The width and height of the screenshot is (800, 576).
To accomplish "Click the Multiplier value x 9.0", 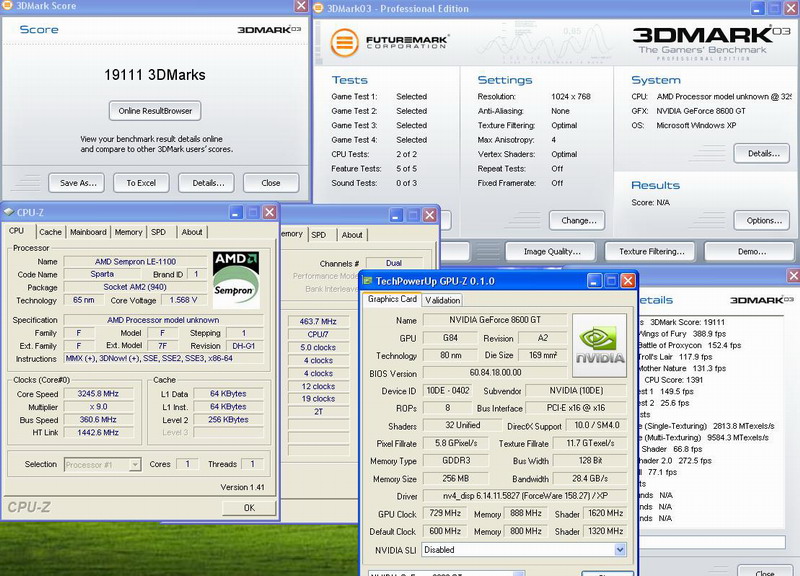I will click(98, 407).
